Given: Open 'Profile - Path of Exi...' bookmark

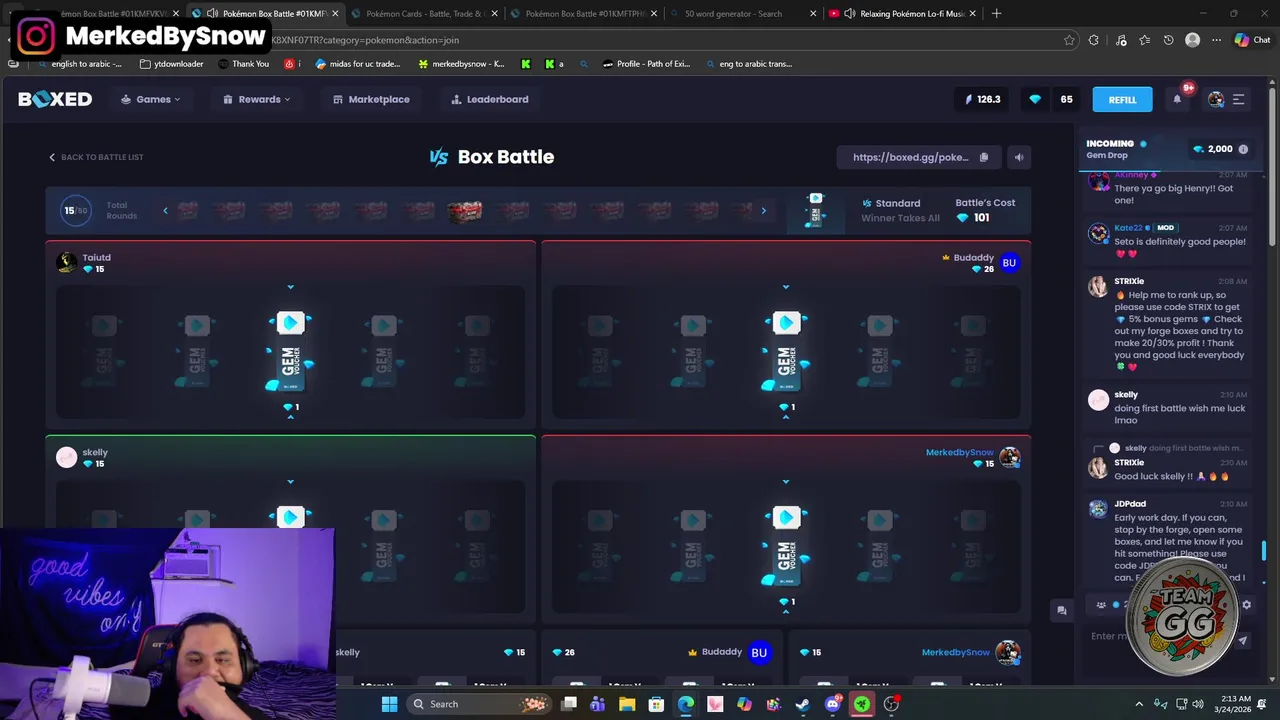Looking at the screenshot, I should [646, 64].
